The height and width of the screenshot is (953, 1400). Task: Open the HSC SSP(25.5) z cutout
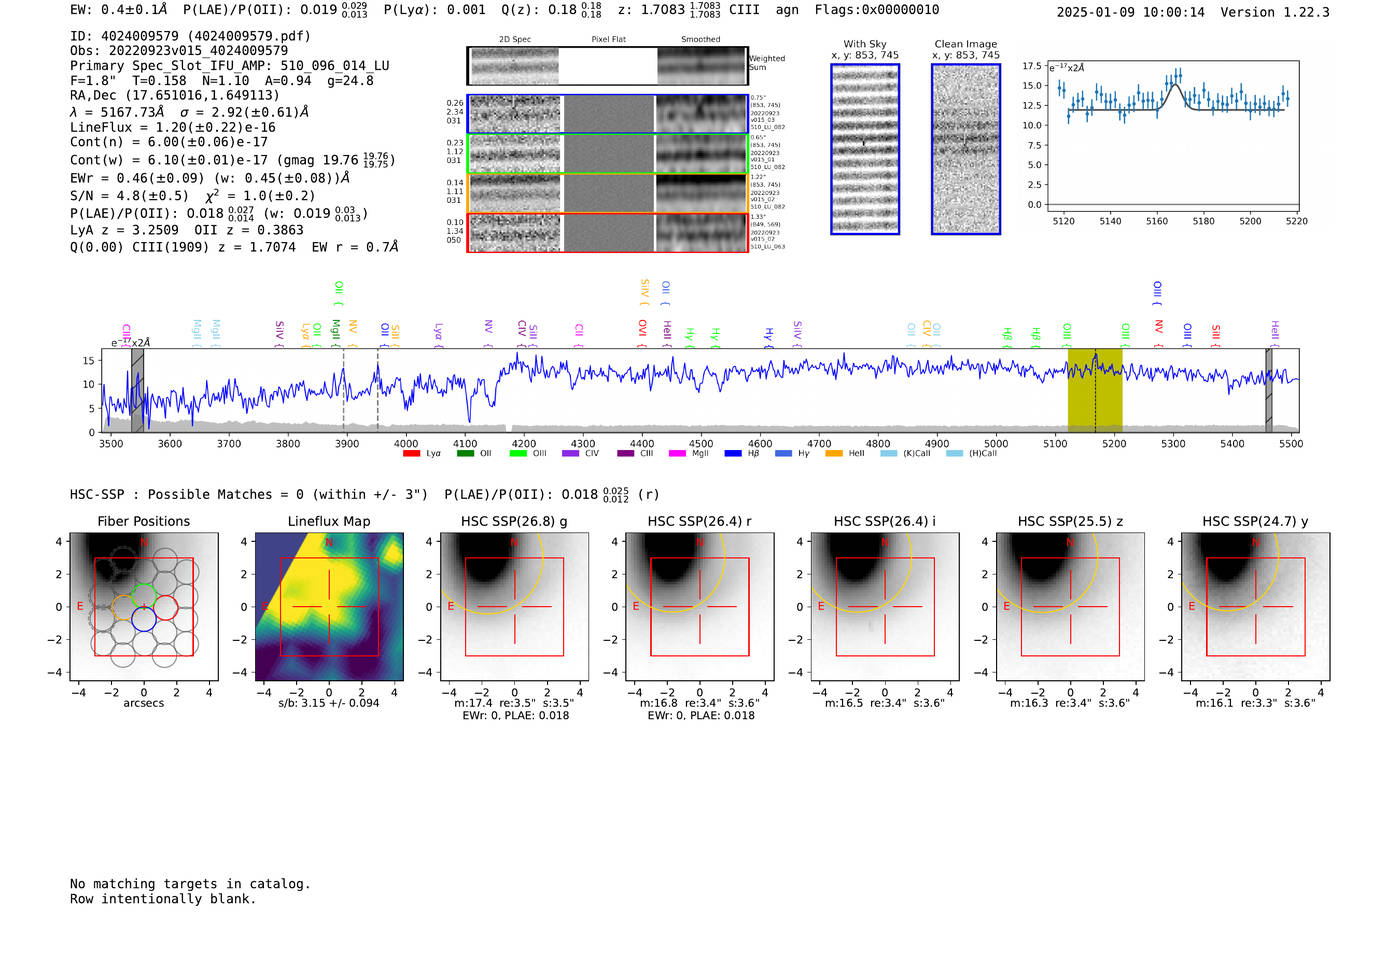1070,607
